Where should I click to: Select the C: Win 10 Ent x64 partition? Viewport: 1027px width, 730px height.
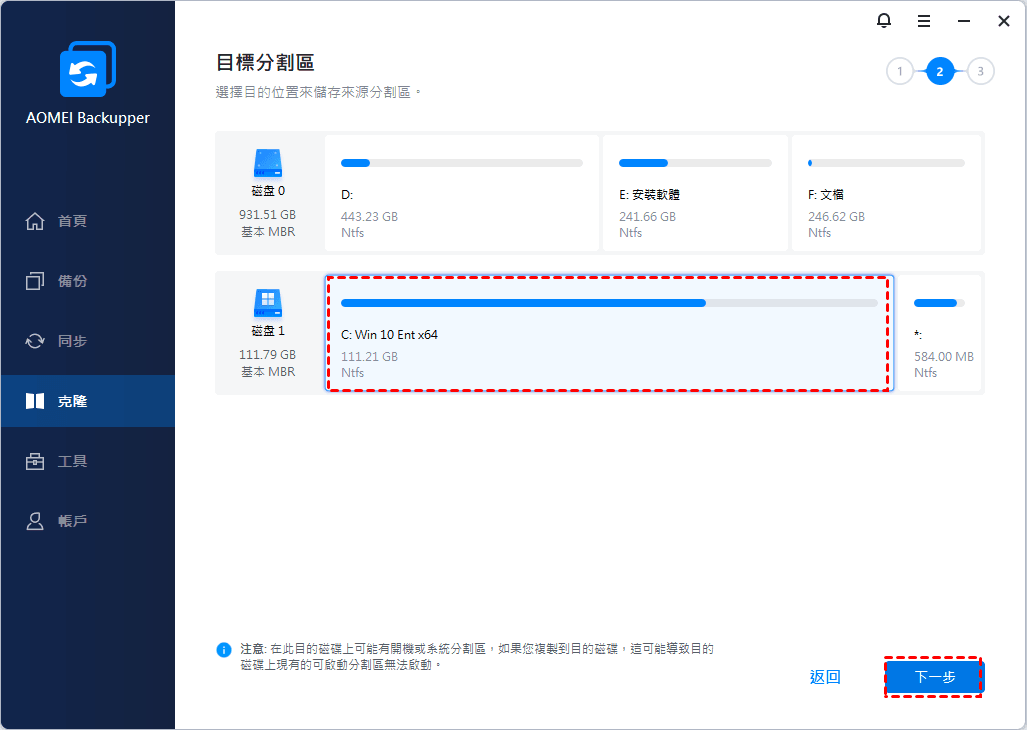tap(609, 333)
